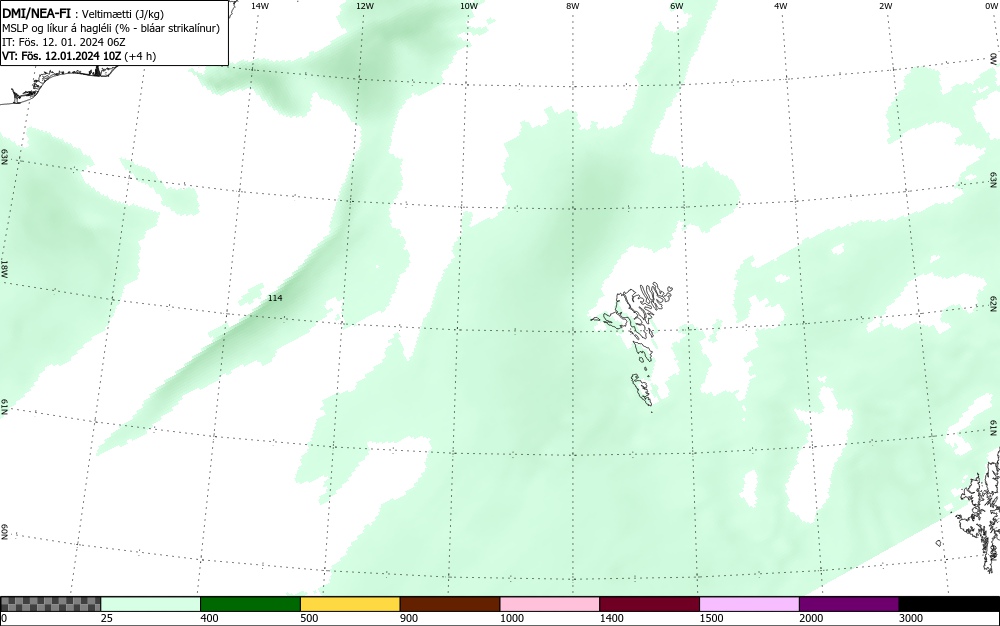Click the legend value 25
Image resolution: width=1000 pixels, height=626 pixels.
click(x=107, y=618)
